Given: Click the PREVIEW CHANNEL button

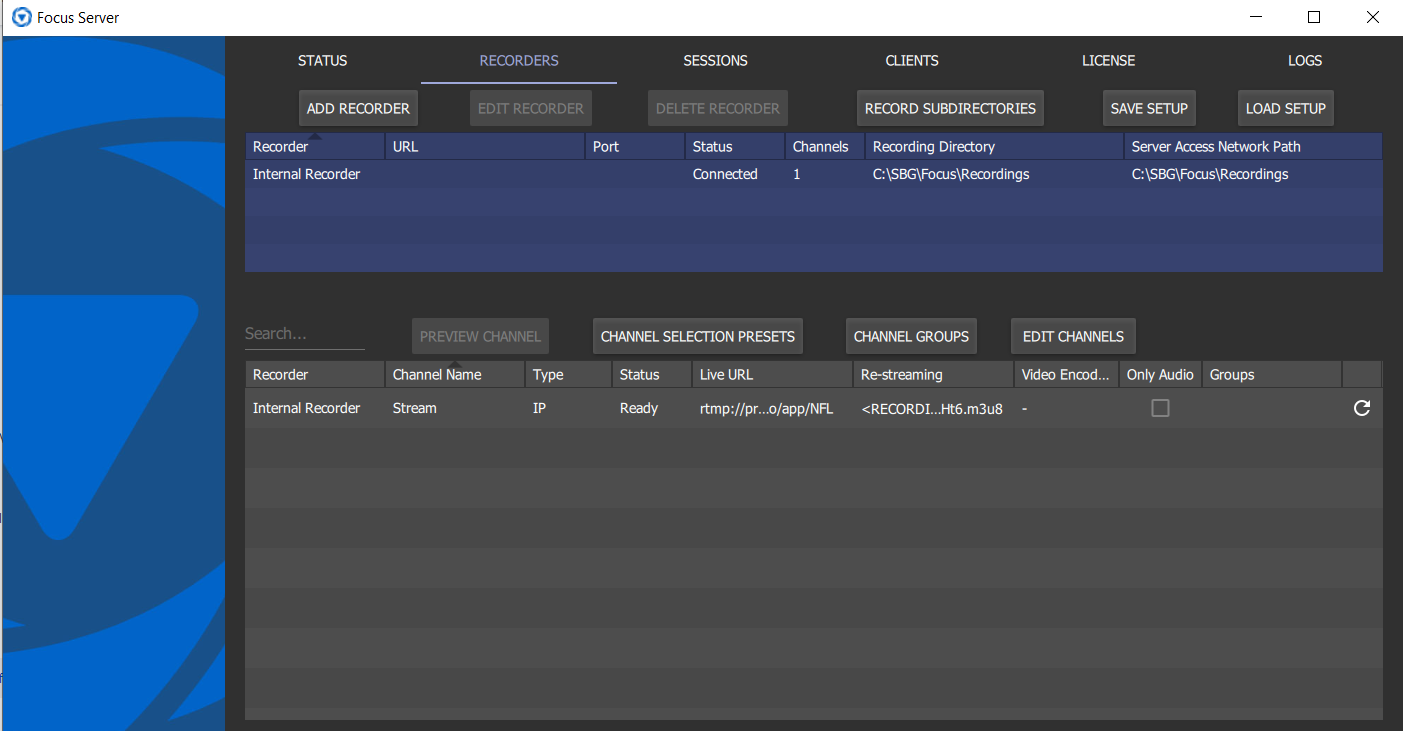Looking at the screenshot, I should pos(480,336).
